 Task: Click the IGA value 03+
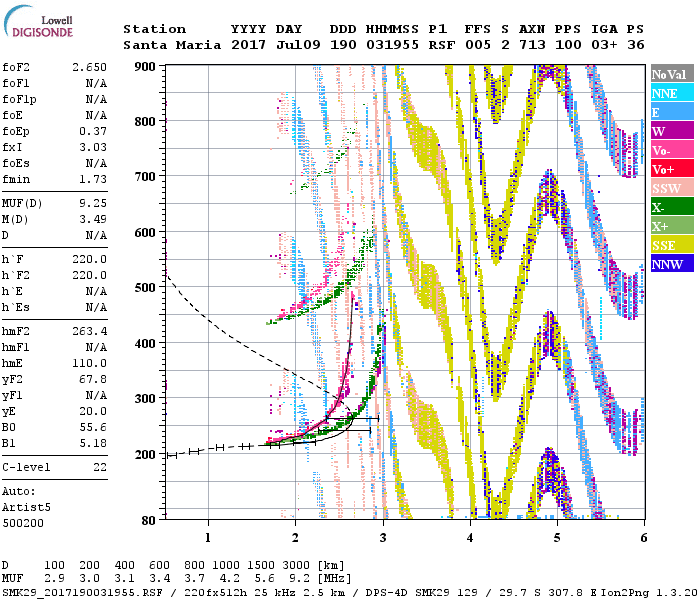604,45
